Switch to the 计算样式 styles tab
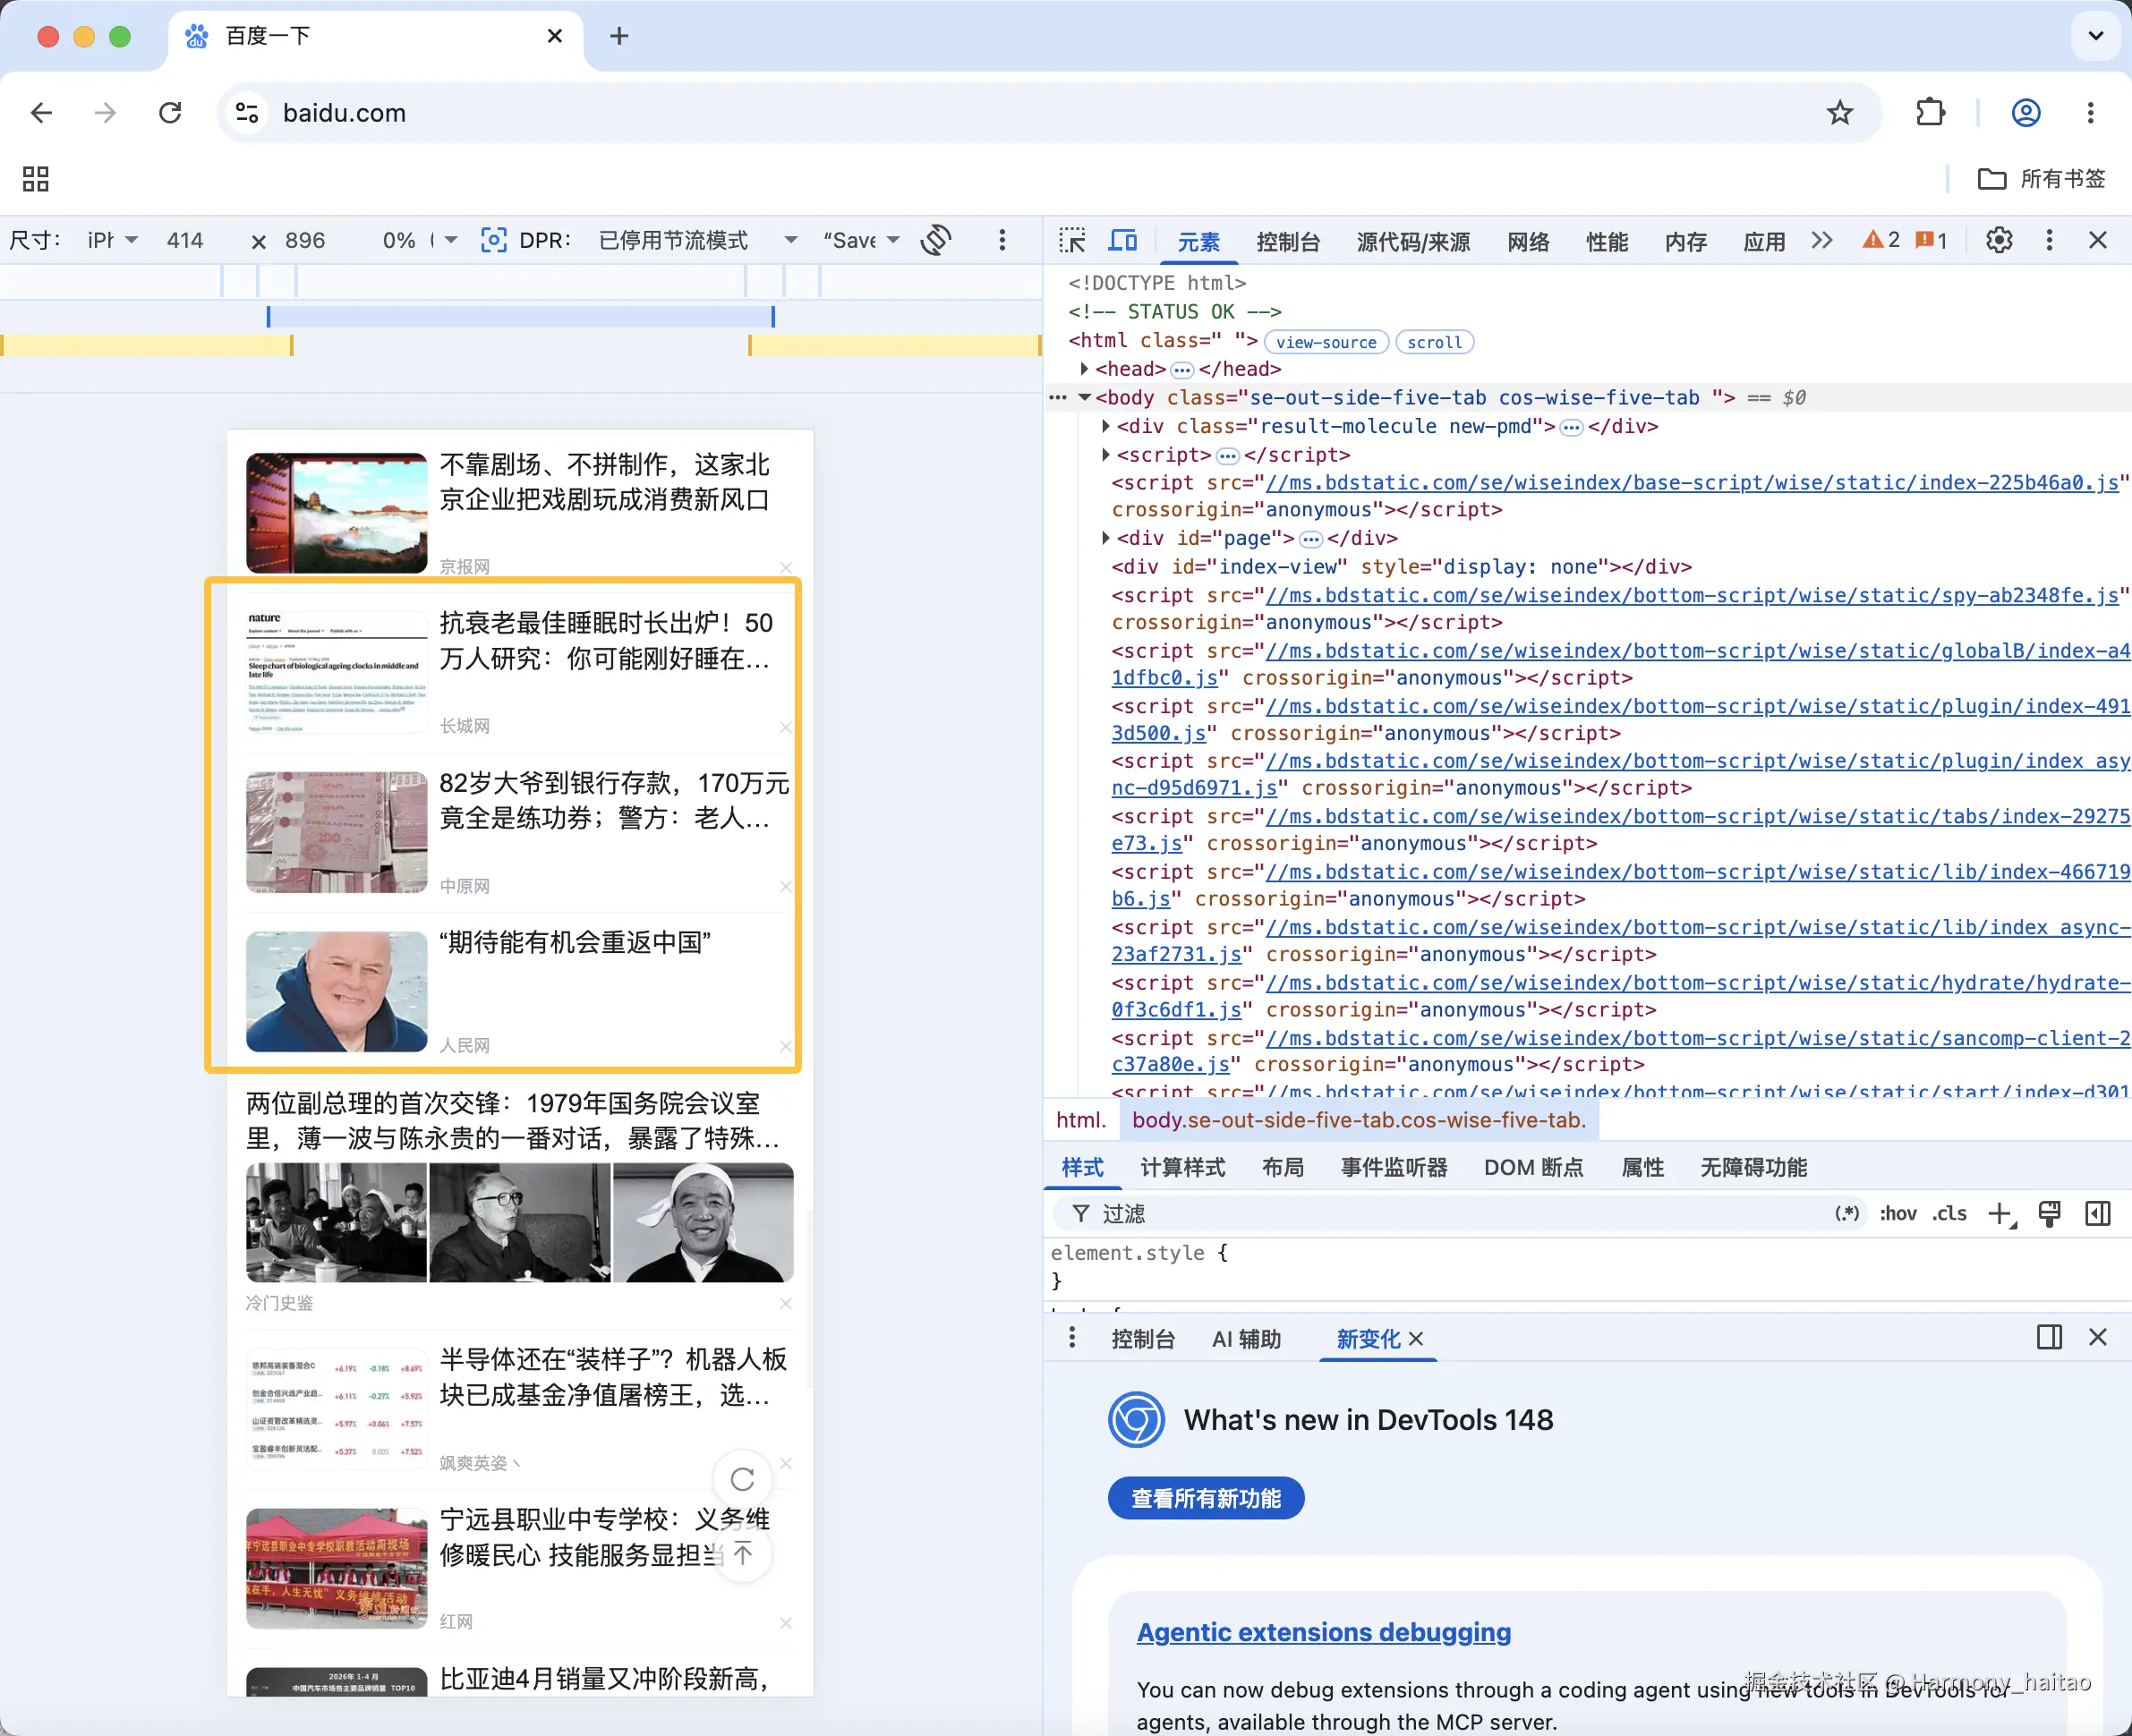 (1182, 1167)
